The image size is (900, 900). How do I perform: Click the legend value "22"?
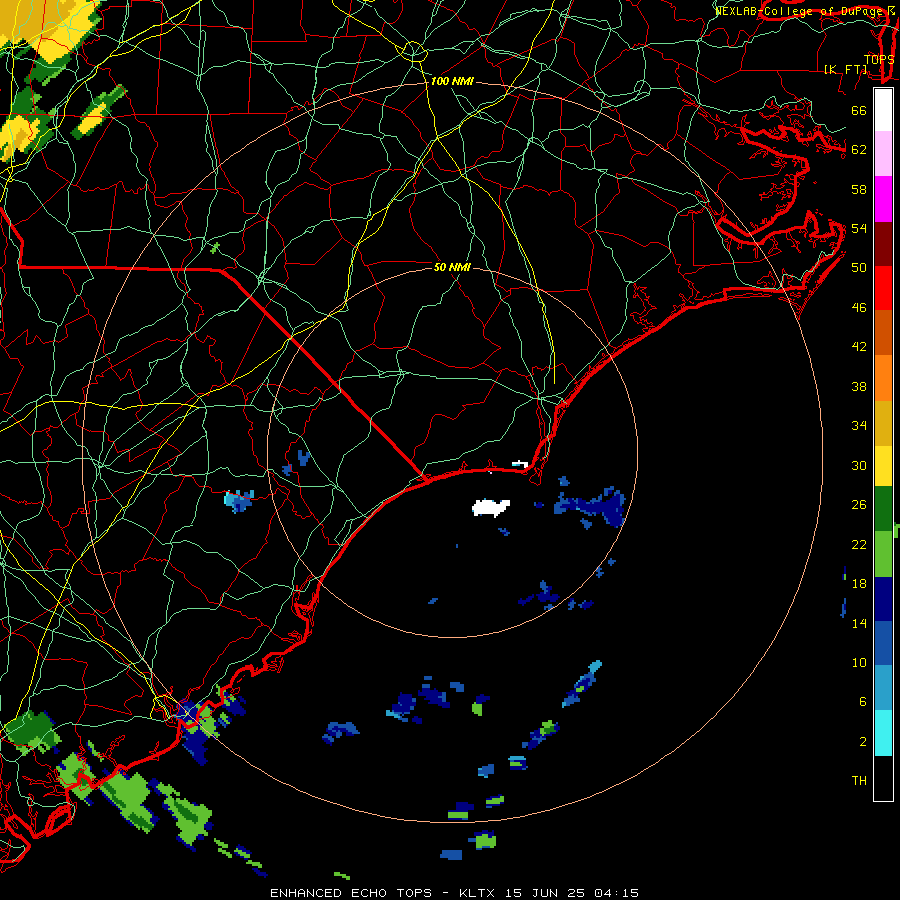859,544
